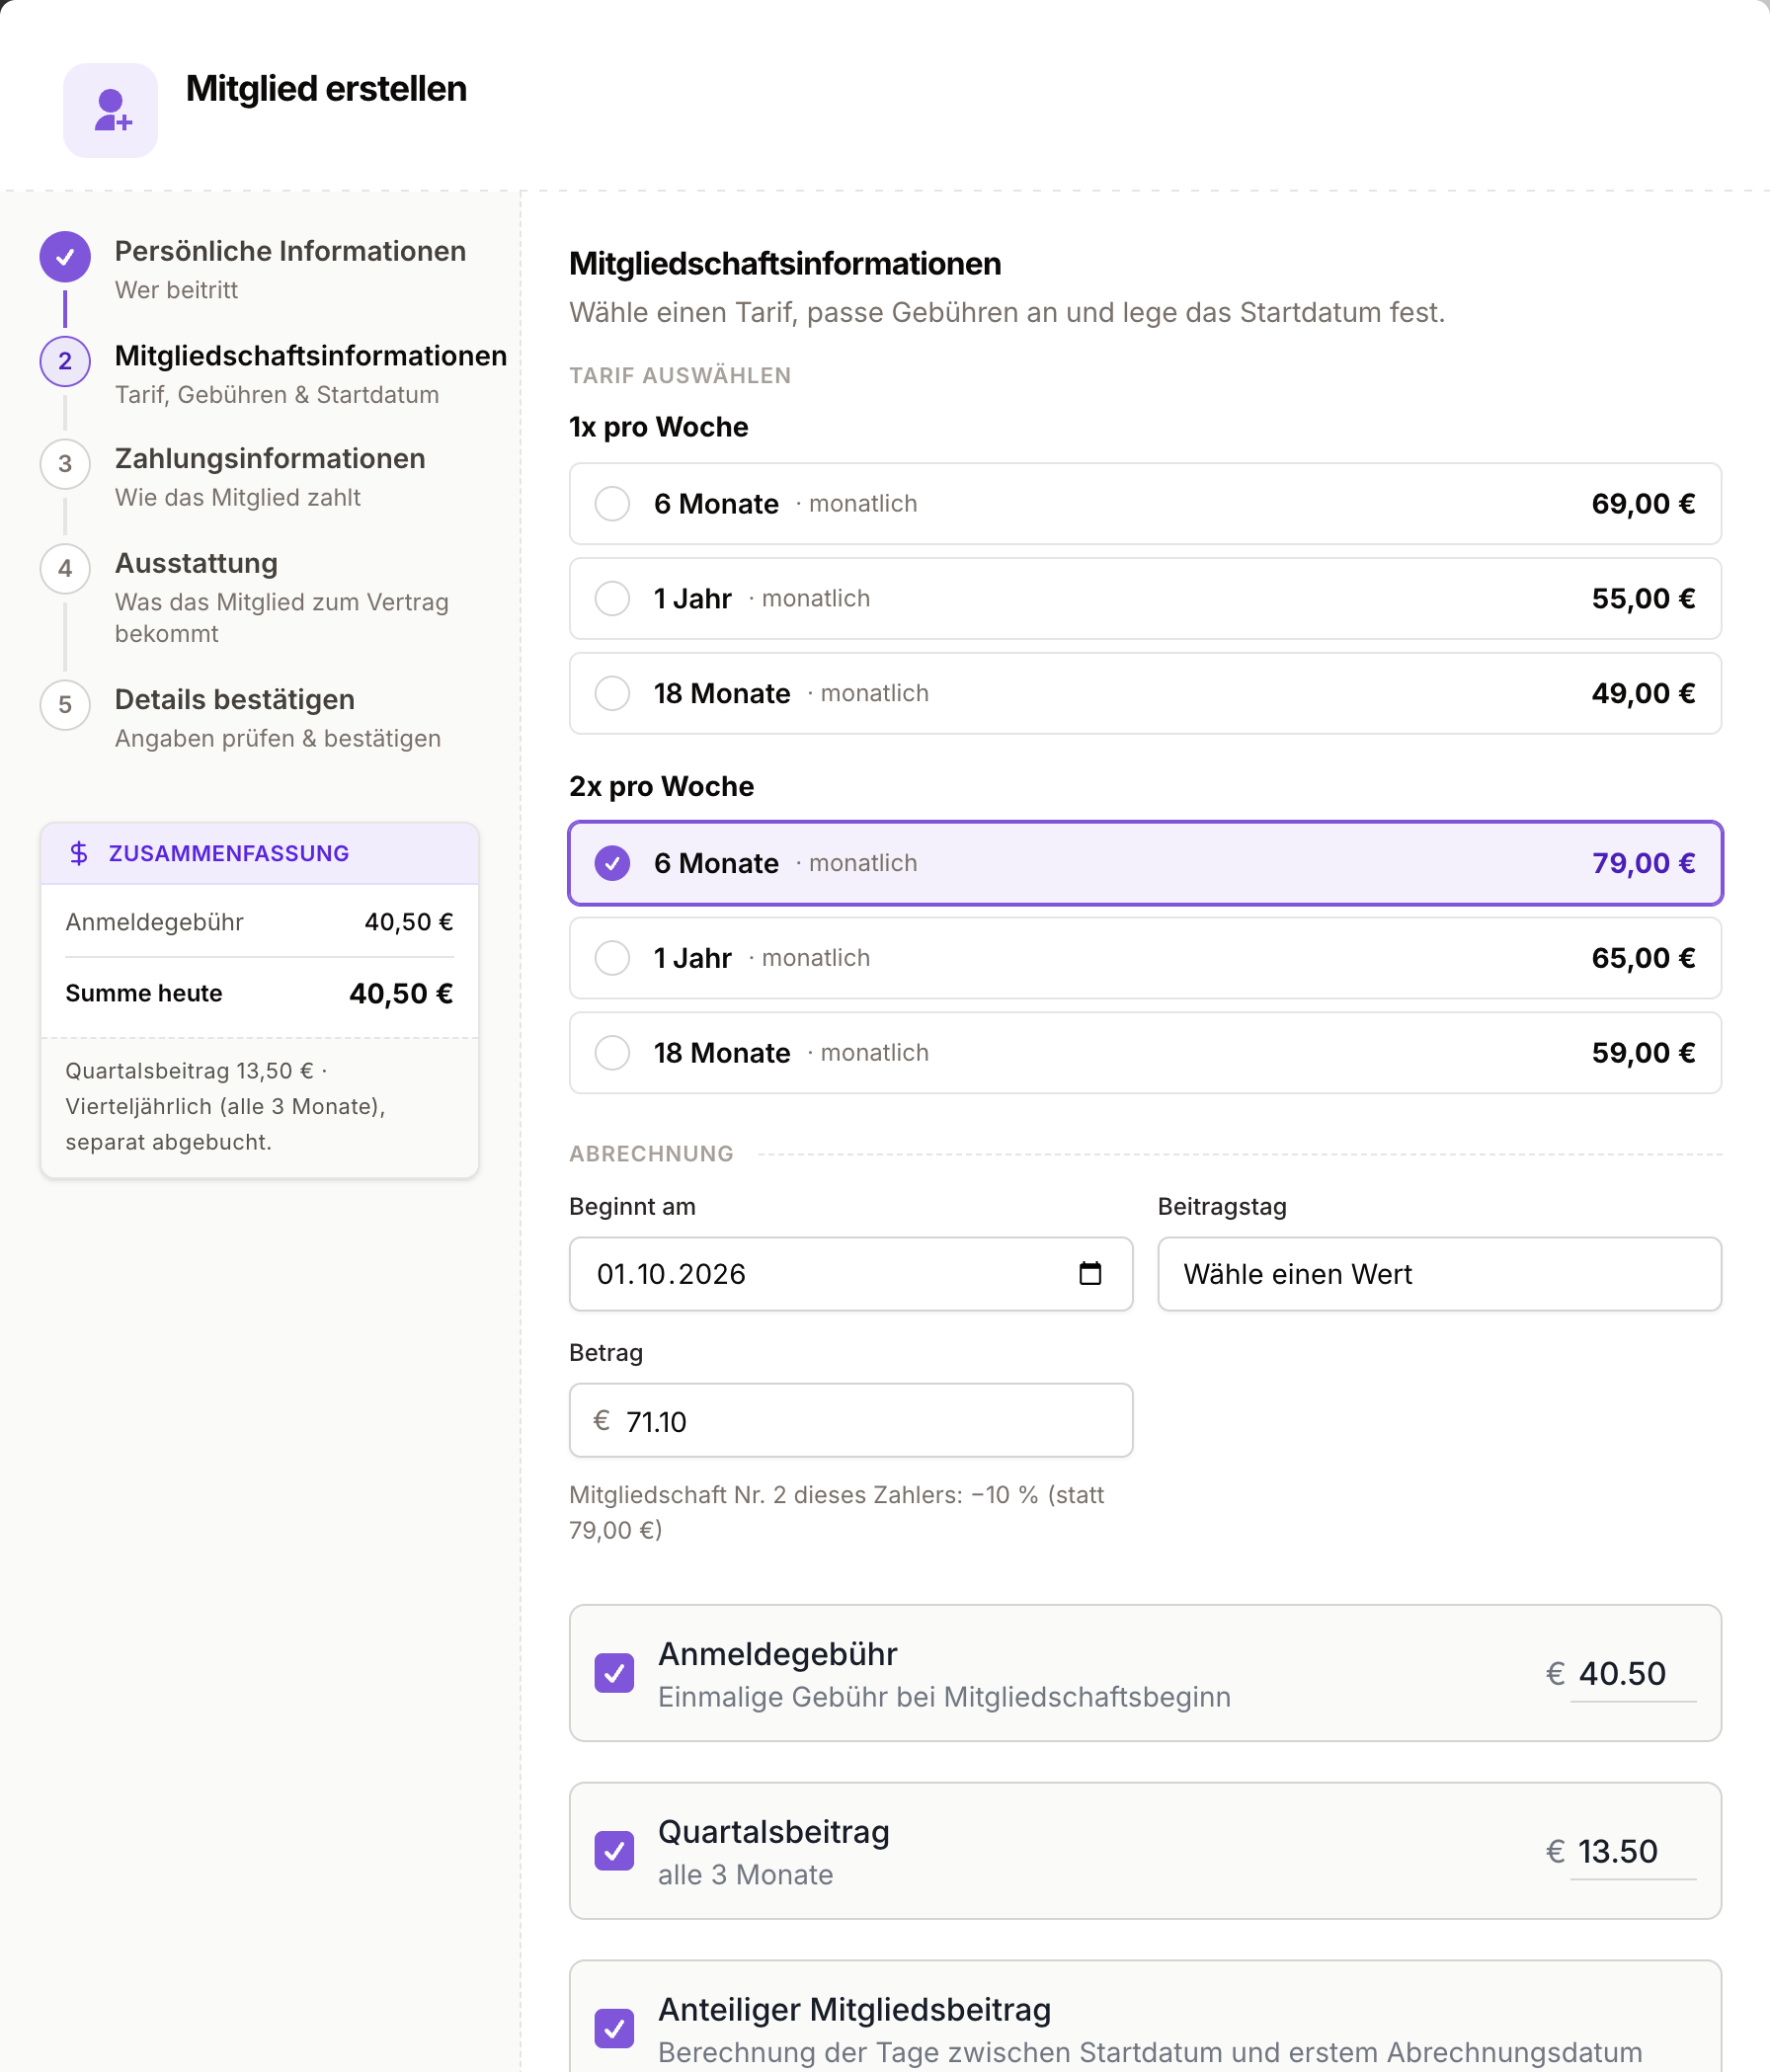Click the calendar icon in Beginnt am field

coord(1090,1273)
